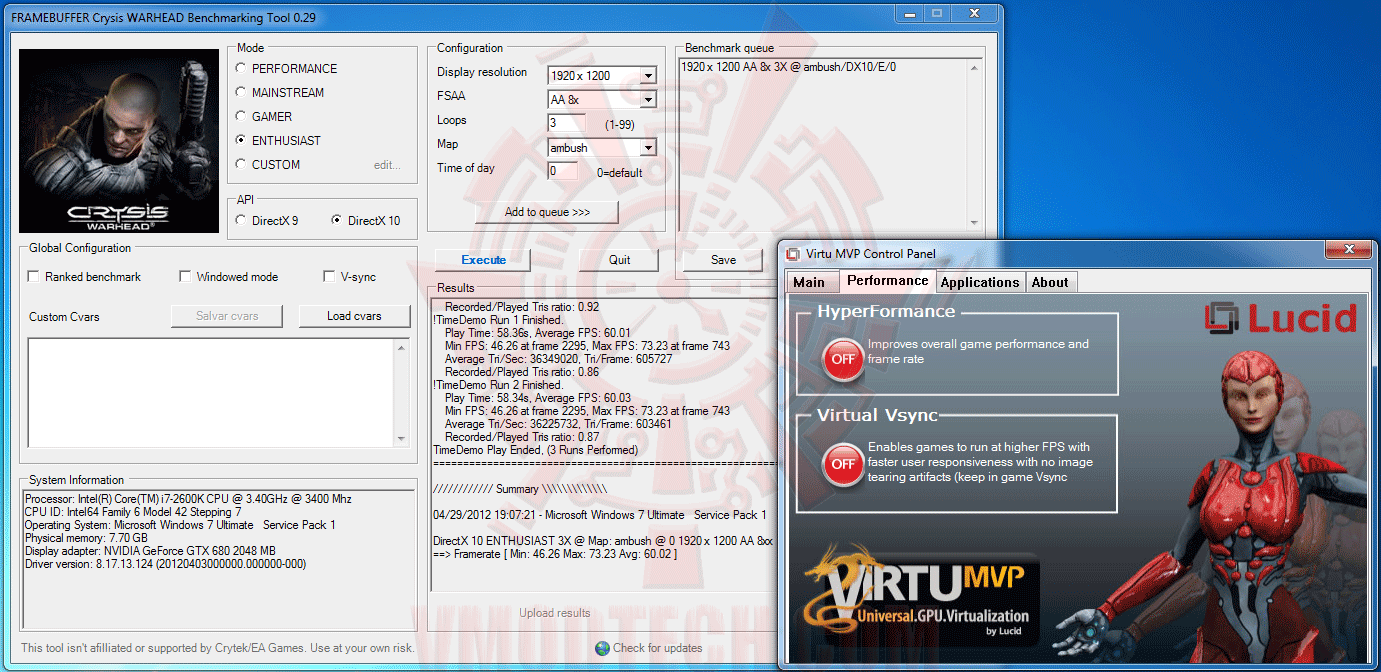Click the Salvar cvars button
The image size is (1381, 672).
(x=229, y=316)
